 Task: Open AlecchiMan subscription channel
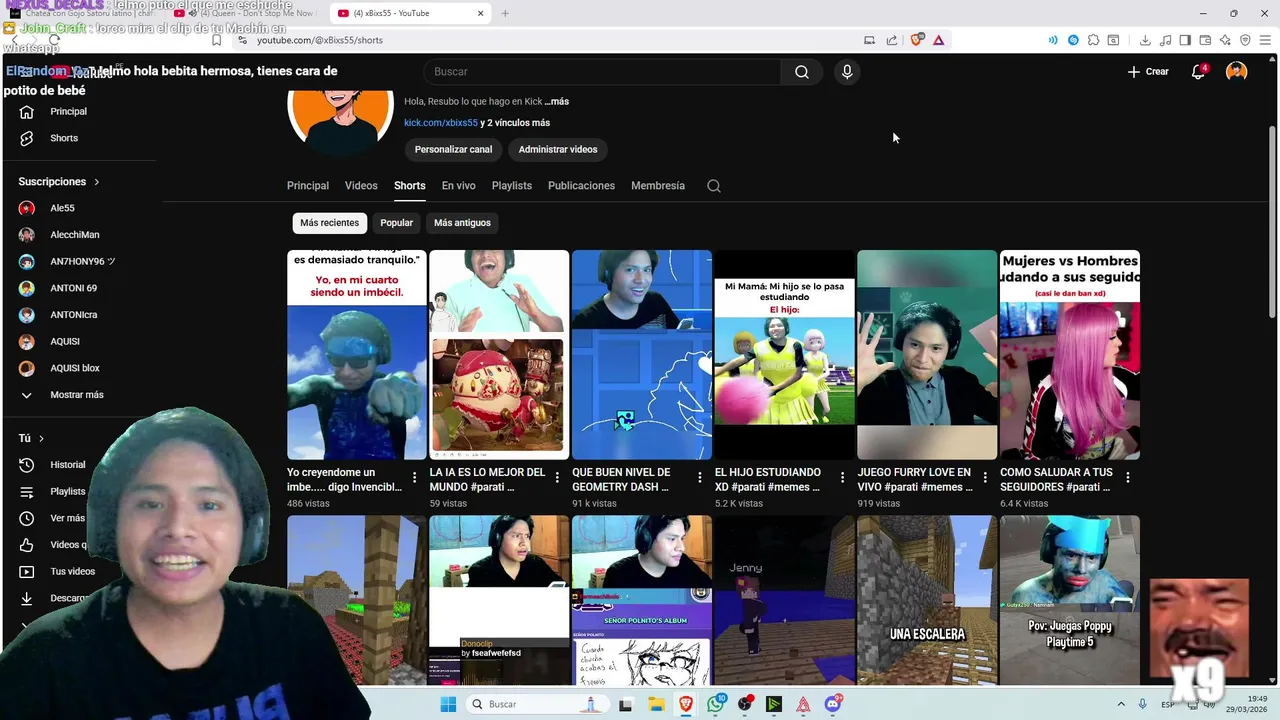tap(75, 235)
